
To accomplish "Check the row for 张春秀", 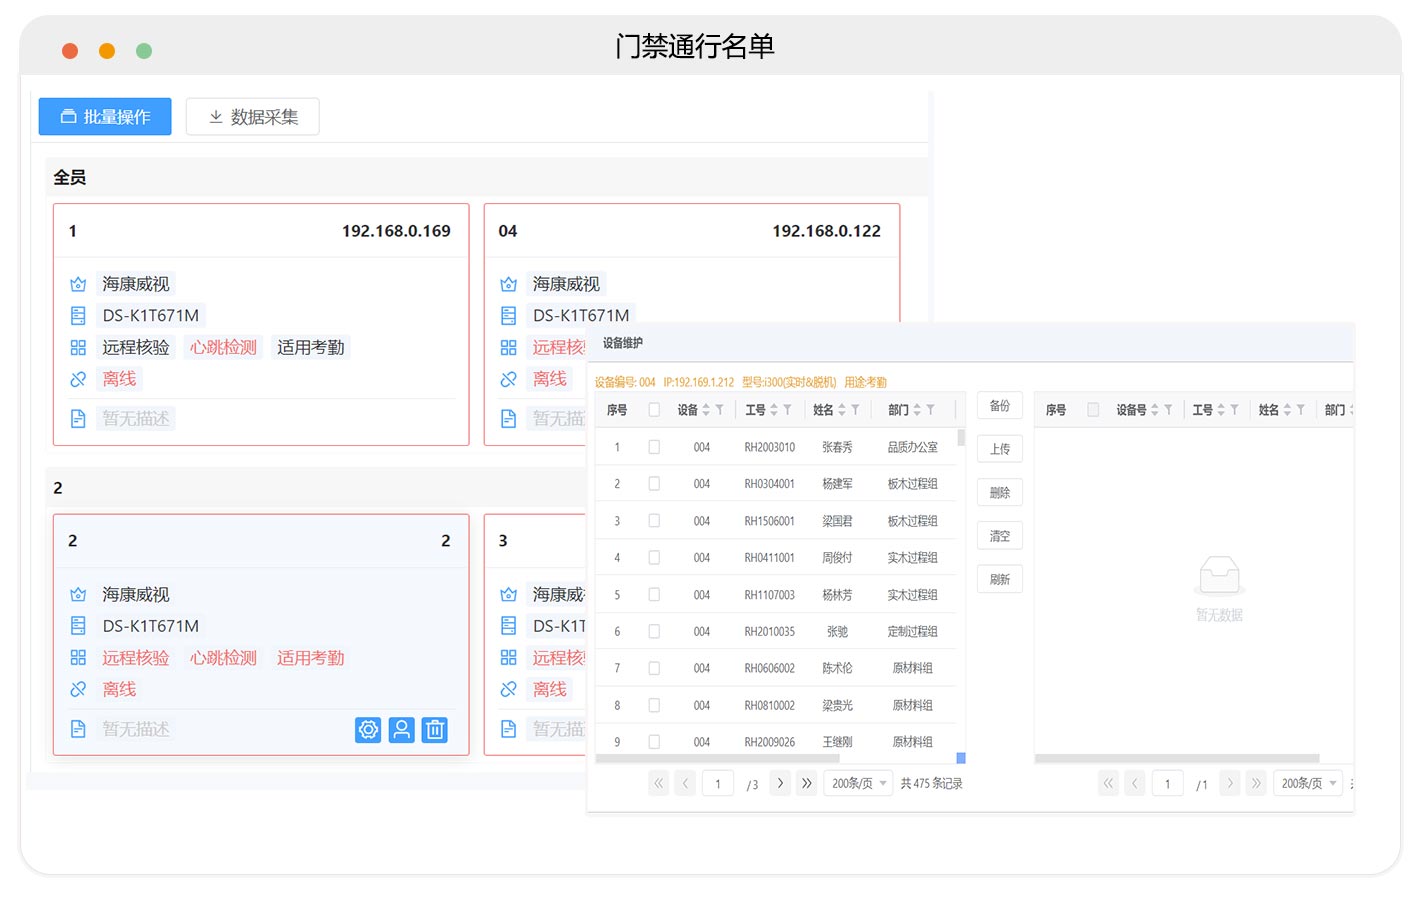I will (654, 447).
